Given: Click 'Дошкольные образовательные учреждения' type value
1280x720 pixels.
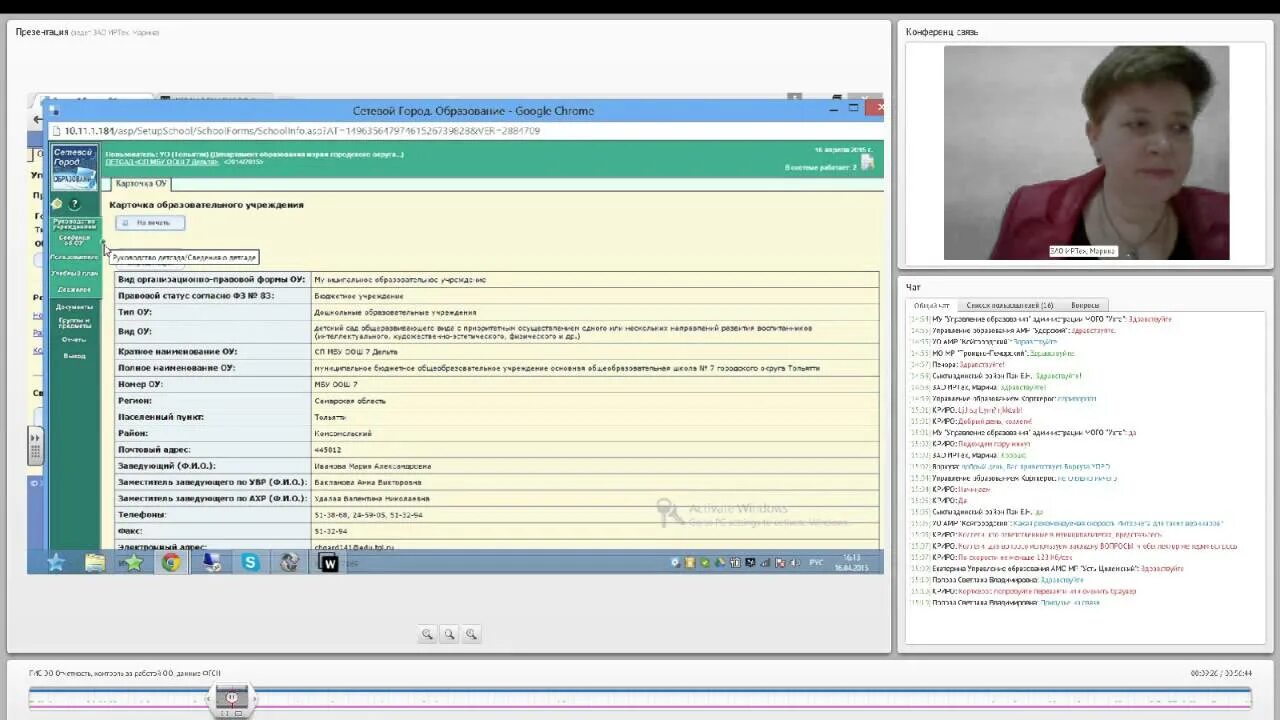Looking at the screenshot, I should [395, 313].
